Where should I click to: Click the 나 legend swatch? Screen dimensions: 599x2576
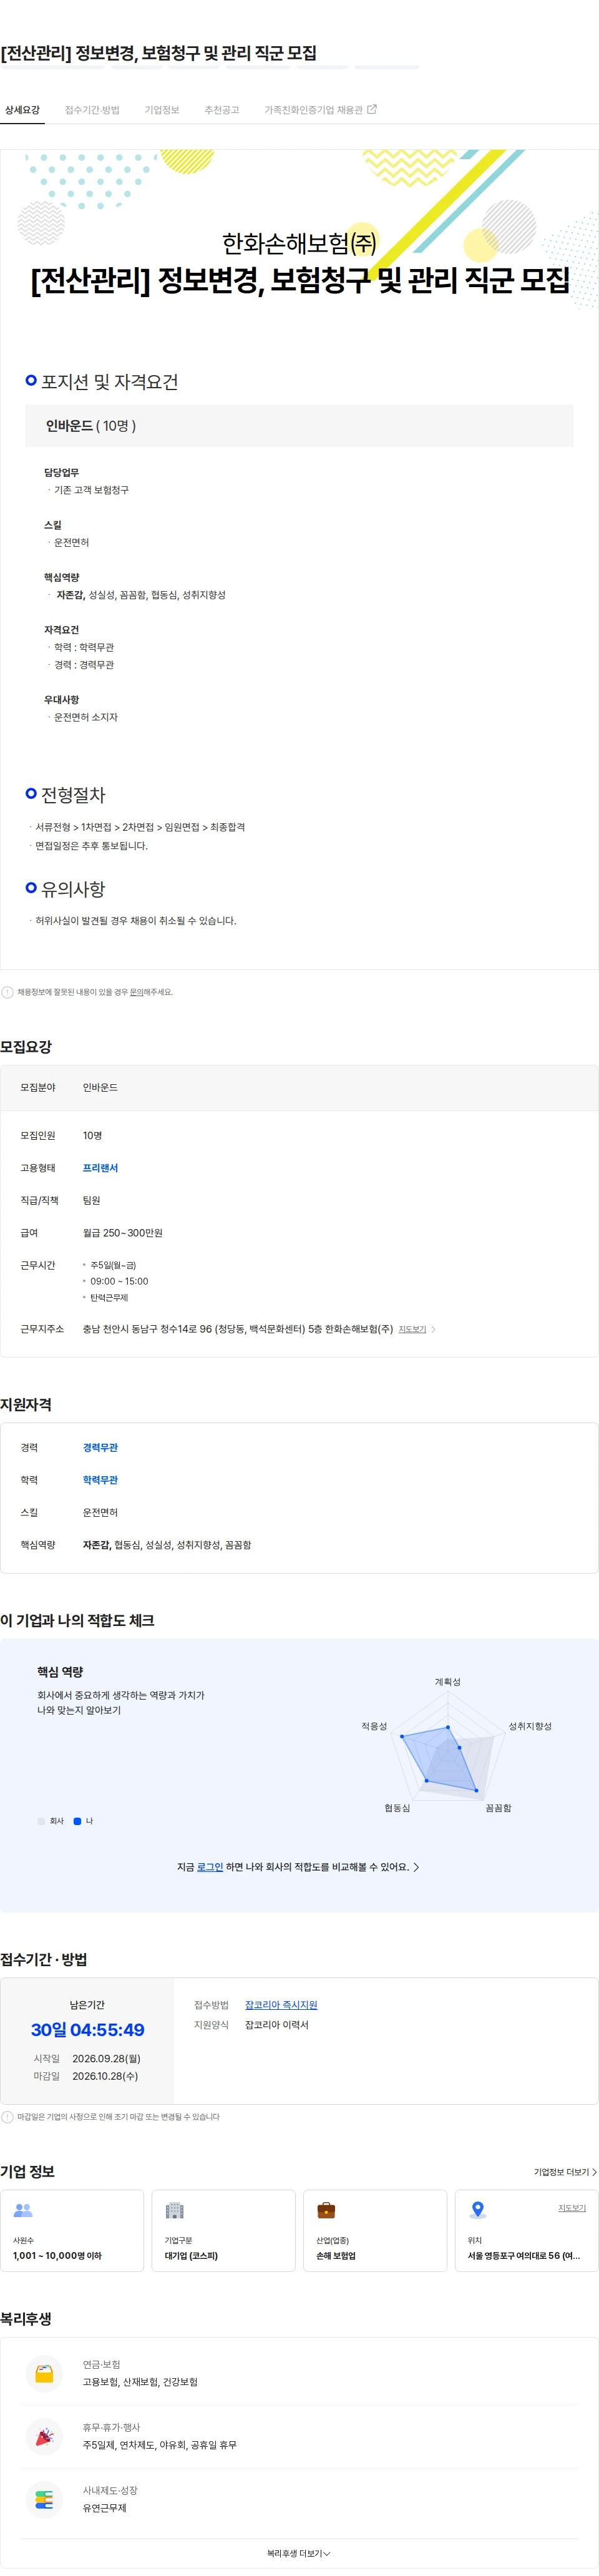77,1821
